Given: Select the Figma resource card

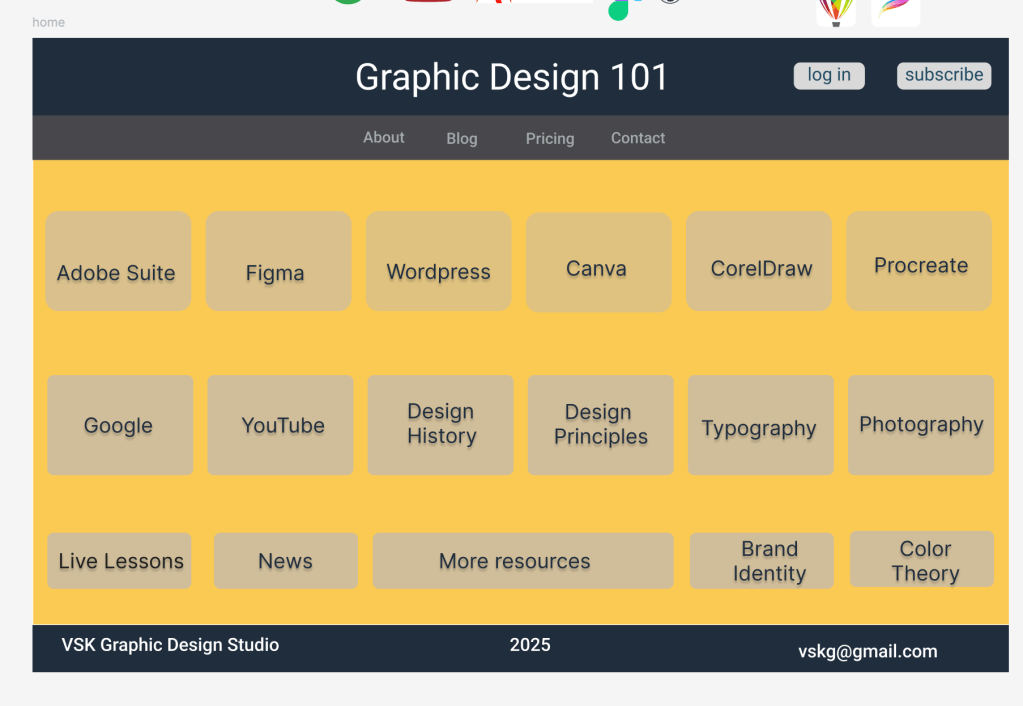Looking at the screenshot, I should [x=278, y=262].
